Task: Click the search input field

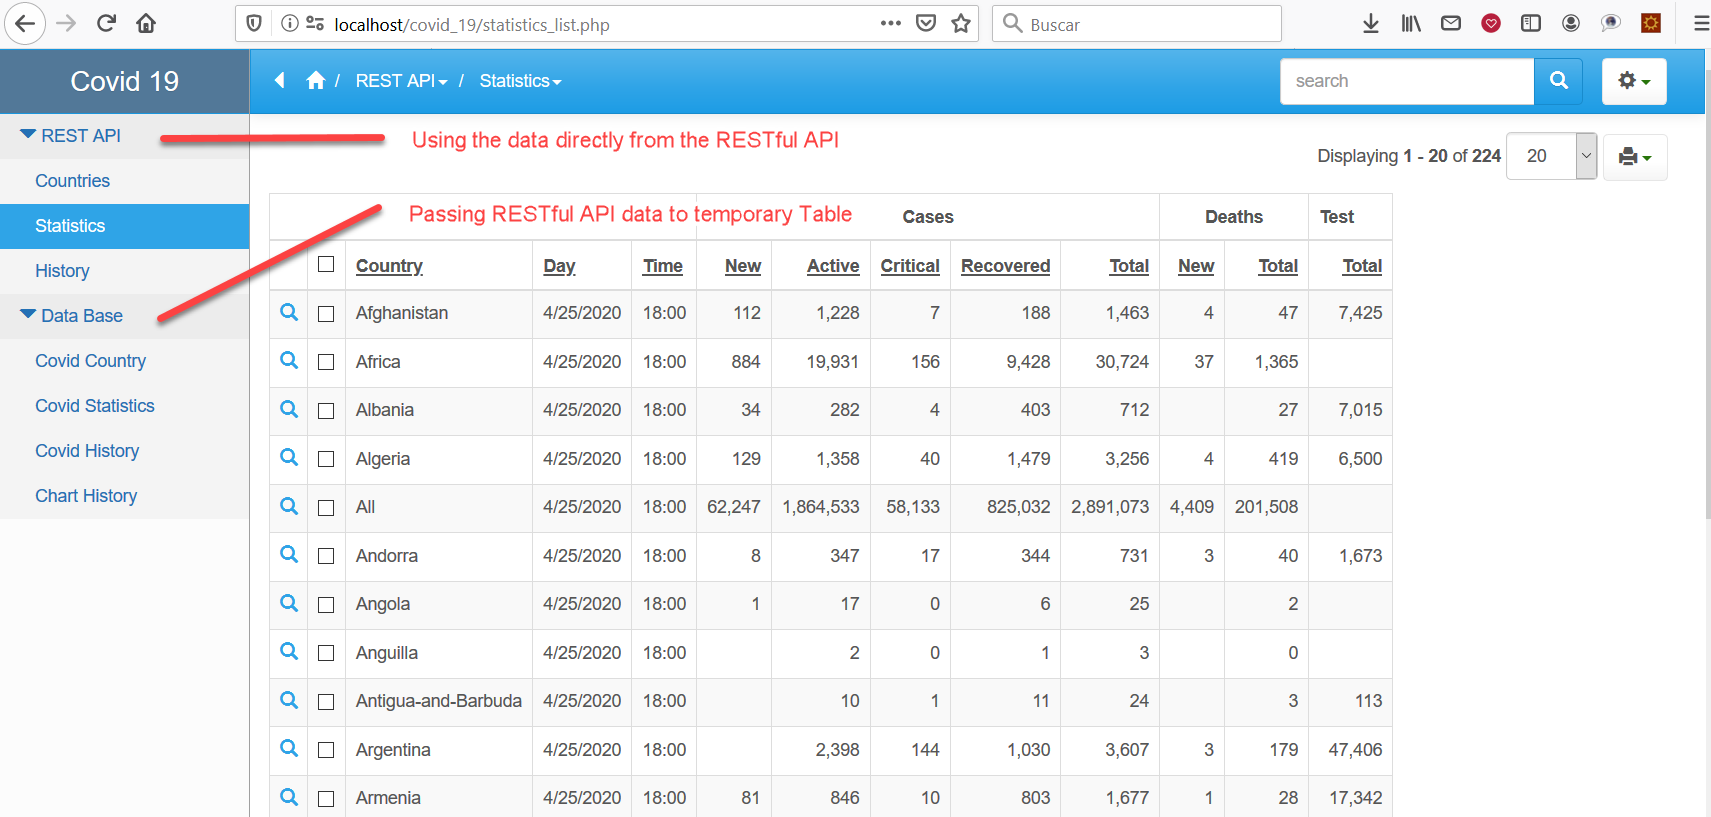Action: coord(1406,81)
